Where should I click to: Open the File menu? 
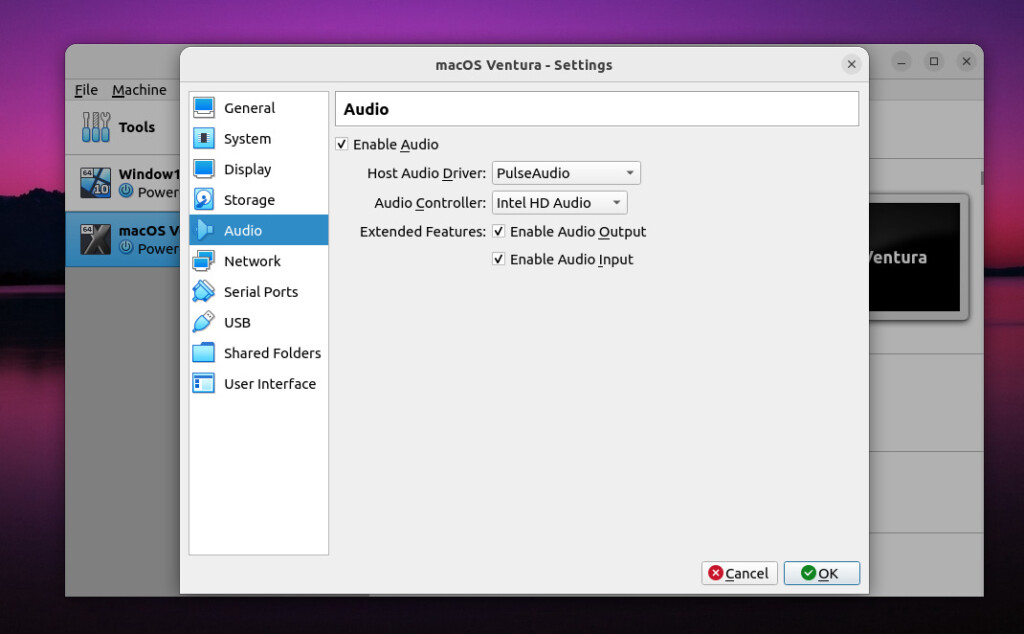[86, 90]
